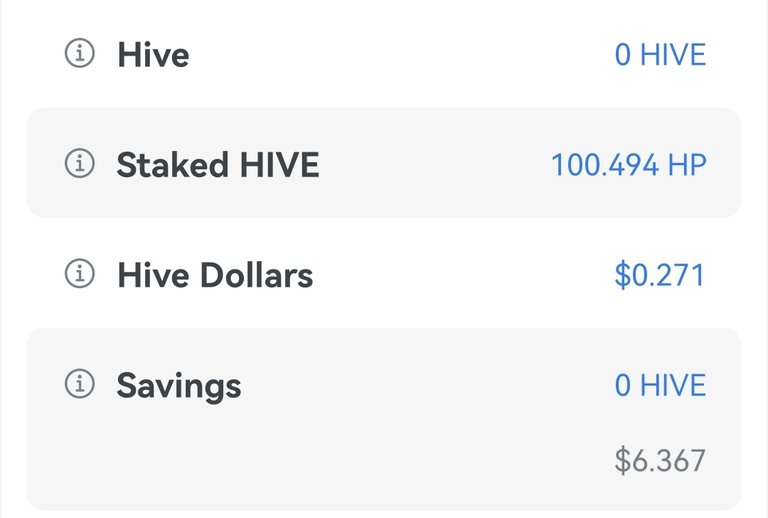
Task: Select the Staked HIVE label
Action: click(x=218, y=165)
